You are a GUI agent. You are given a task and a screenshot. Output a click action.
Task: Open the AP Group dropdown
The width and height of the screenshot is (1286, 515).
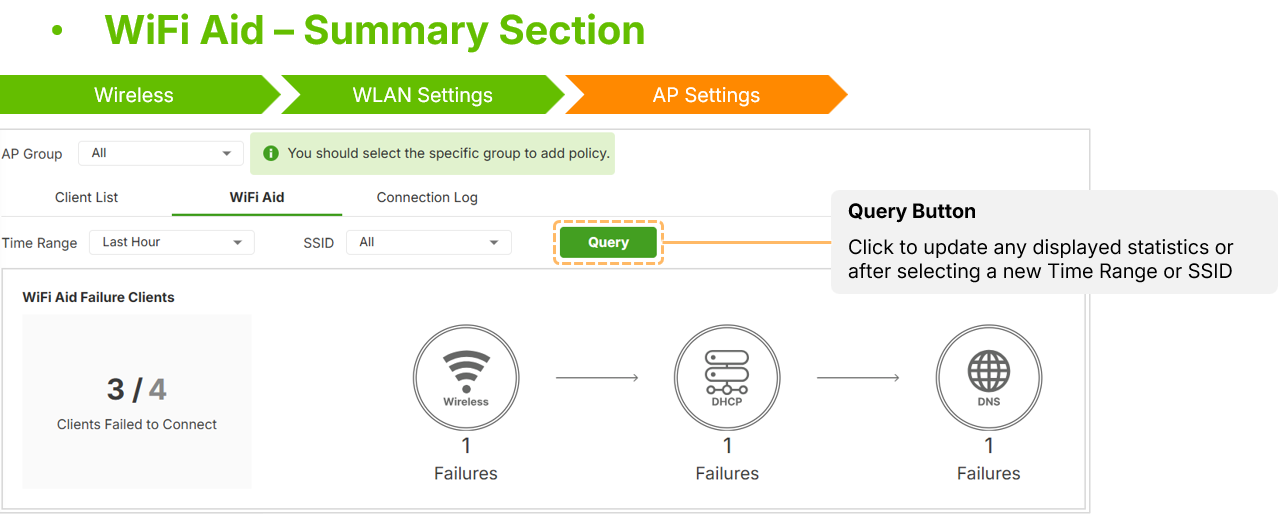point(161,153)
